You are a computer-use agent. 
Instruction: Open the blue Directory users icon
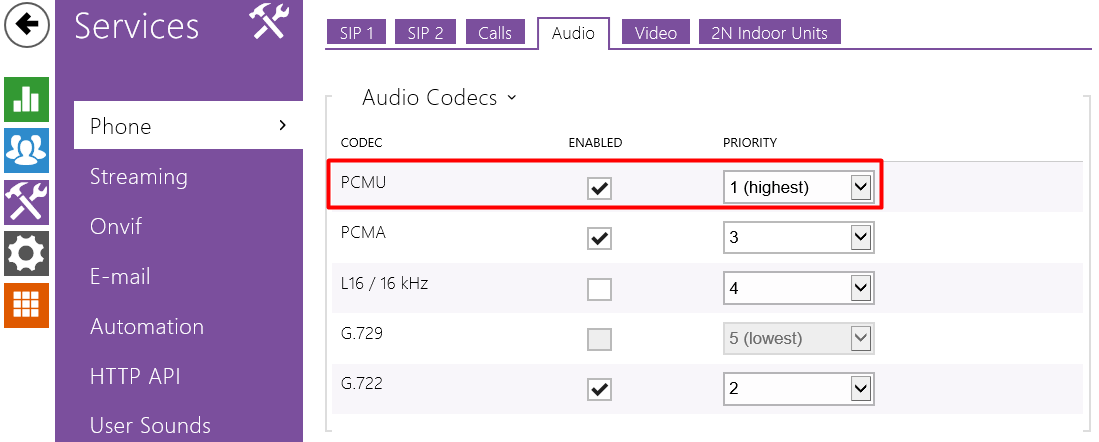coord(27,150)
